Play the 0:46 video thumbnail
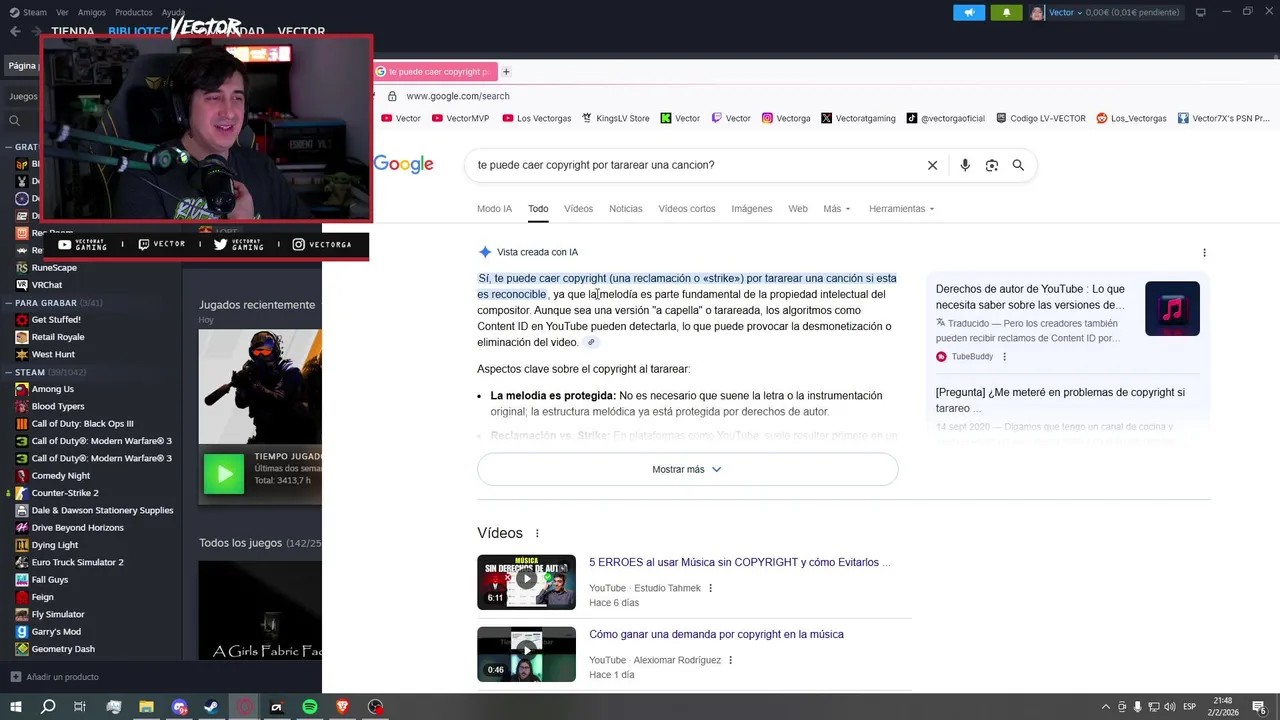The image size is (1280, 720). click(526, 654)
